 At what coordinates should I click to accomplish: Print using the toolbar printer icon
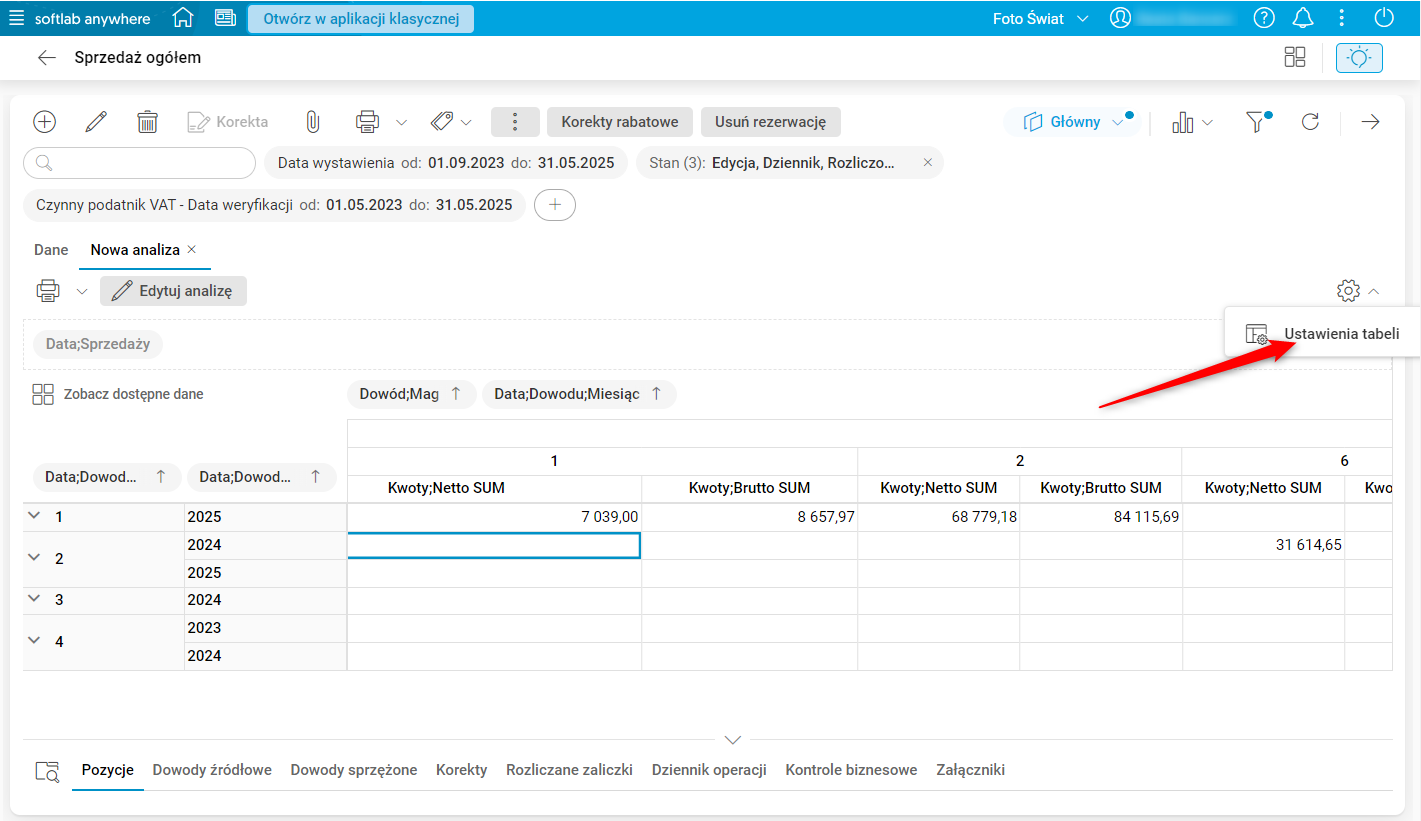click(x=368, y=122)
